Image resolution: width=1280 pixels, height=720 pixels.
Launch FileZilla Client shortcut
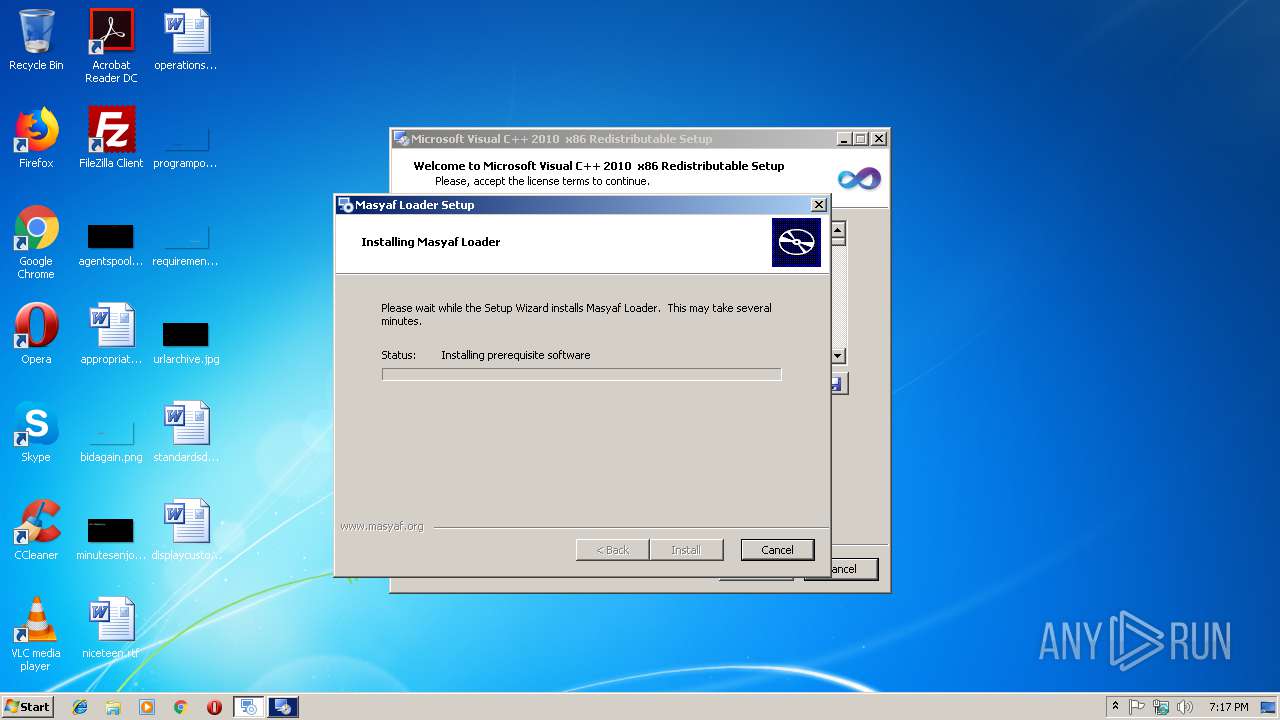pos(111,138)
